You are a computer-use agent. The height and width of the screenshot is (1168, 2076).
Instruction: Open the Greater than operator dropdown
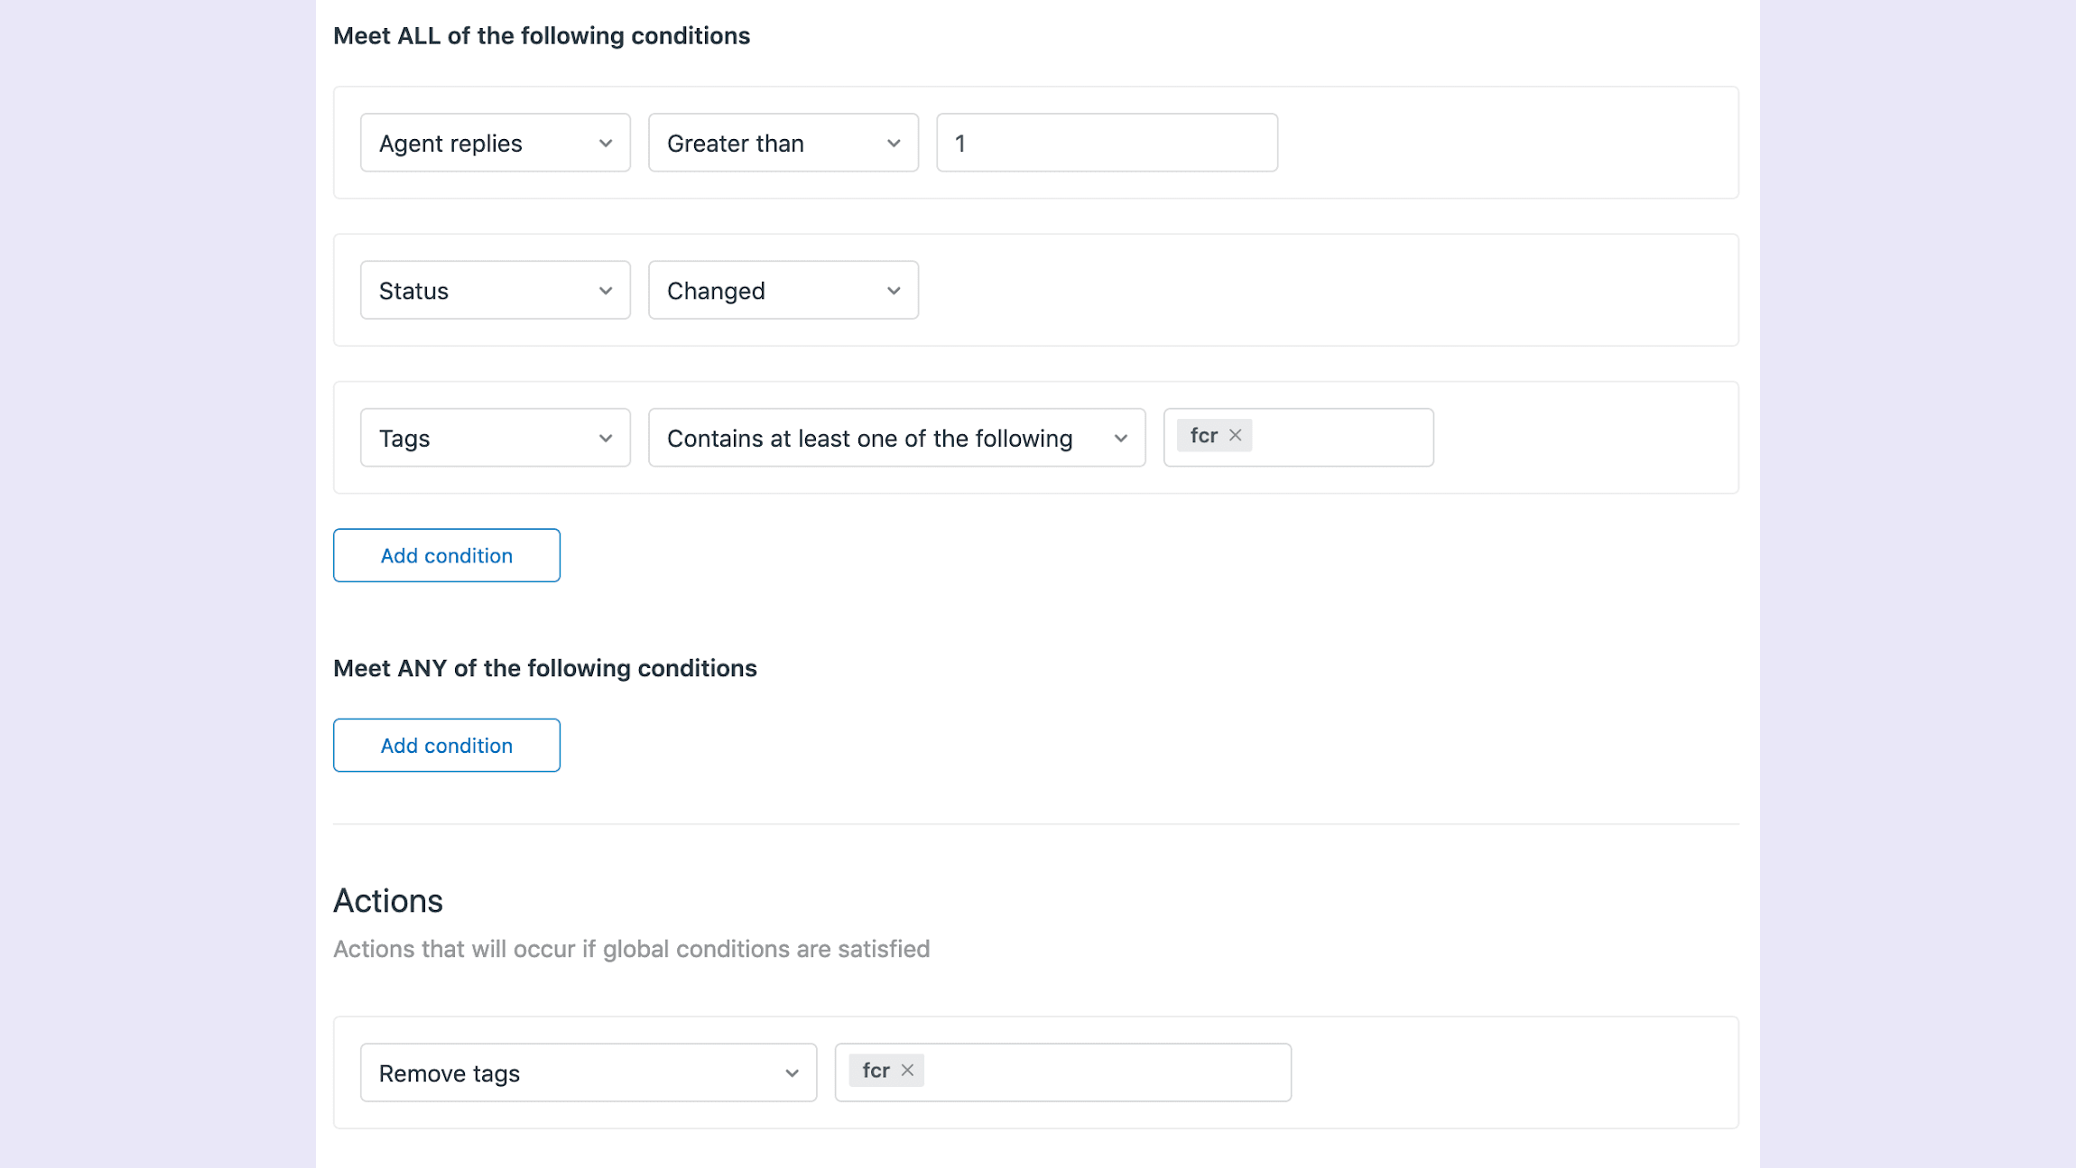[x=783, y=143]
